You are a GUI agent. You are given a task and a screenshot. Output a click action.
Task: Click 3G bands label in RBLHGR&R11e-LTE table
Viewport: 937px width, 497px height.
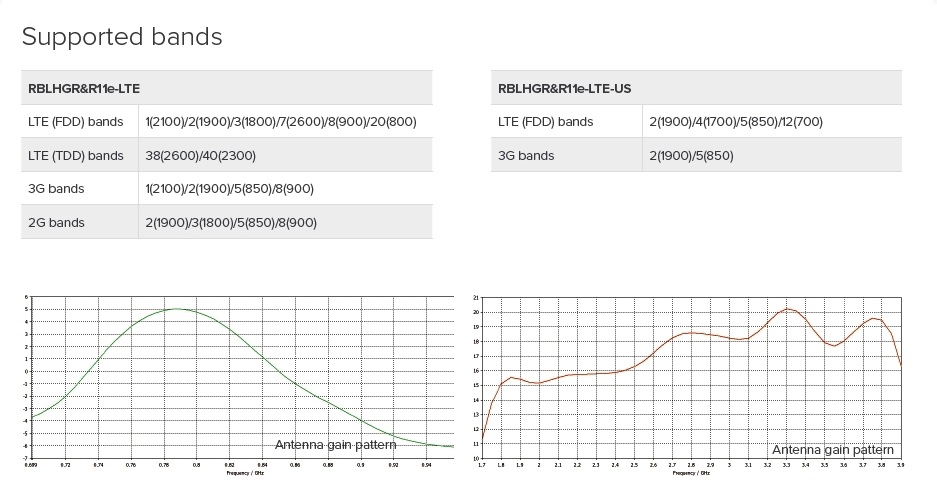56,189
